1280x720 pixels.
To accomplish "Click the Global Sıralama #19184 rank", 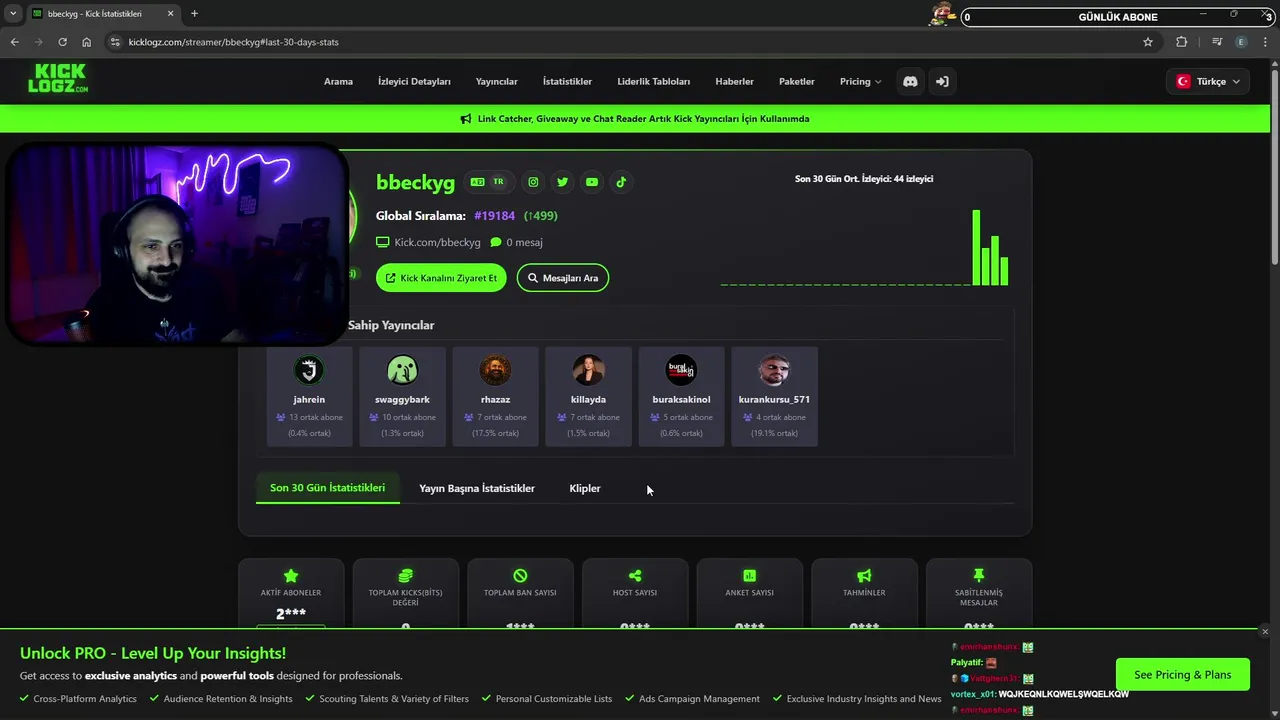I will 494,216.
